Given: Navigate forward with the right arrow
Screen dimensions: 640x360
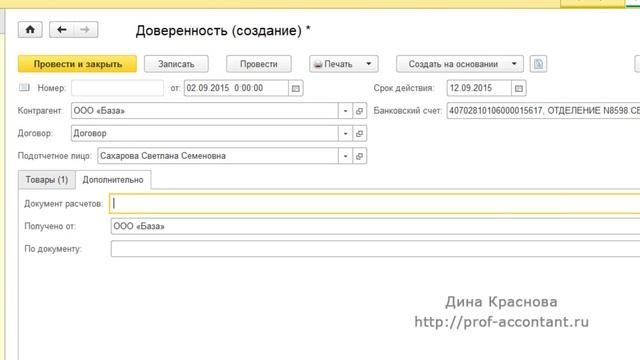Looking at the screenshot, I should click(85, 30).
